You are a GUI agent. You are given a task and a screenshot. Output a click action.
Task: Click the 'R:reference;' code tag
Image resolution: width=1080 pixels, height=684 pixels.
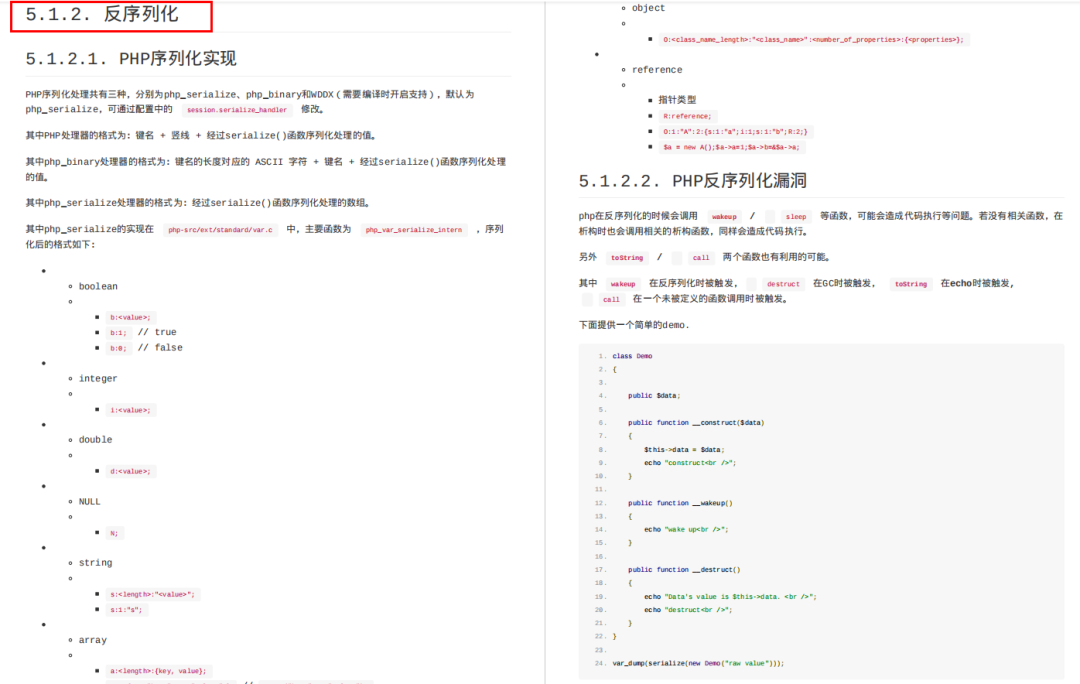(687, 116)
